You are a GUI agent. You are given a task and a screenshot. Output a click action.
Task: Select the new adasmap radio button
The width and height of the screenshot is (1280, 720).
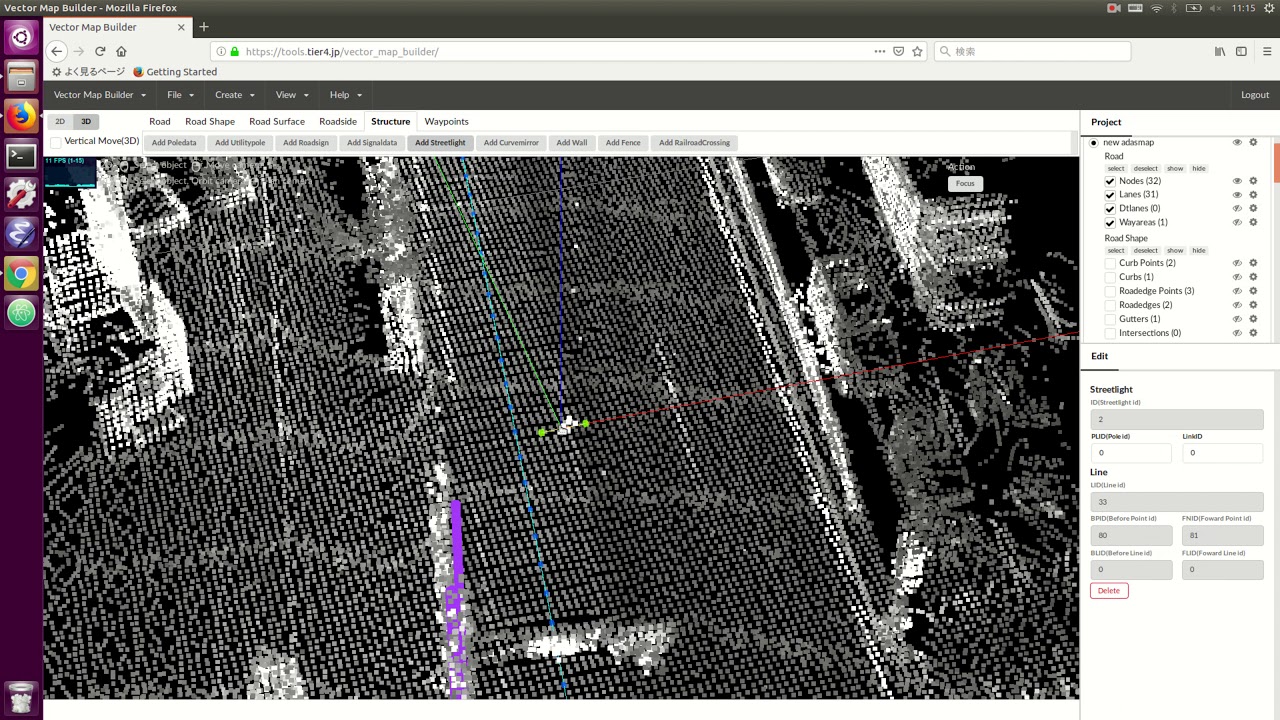coord(1094,143)
